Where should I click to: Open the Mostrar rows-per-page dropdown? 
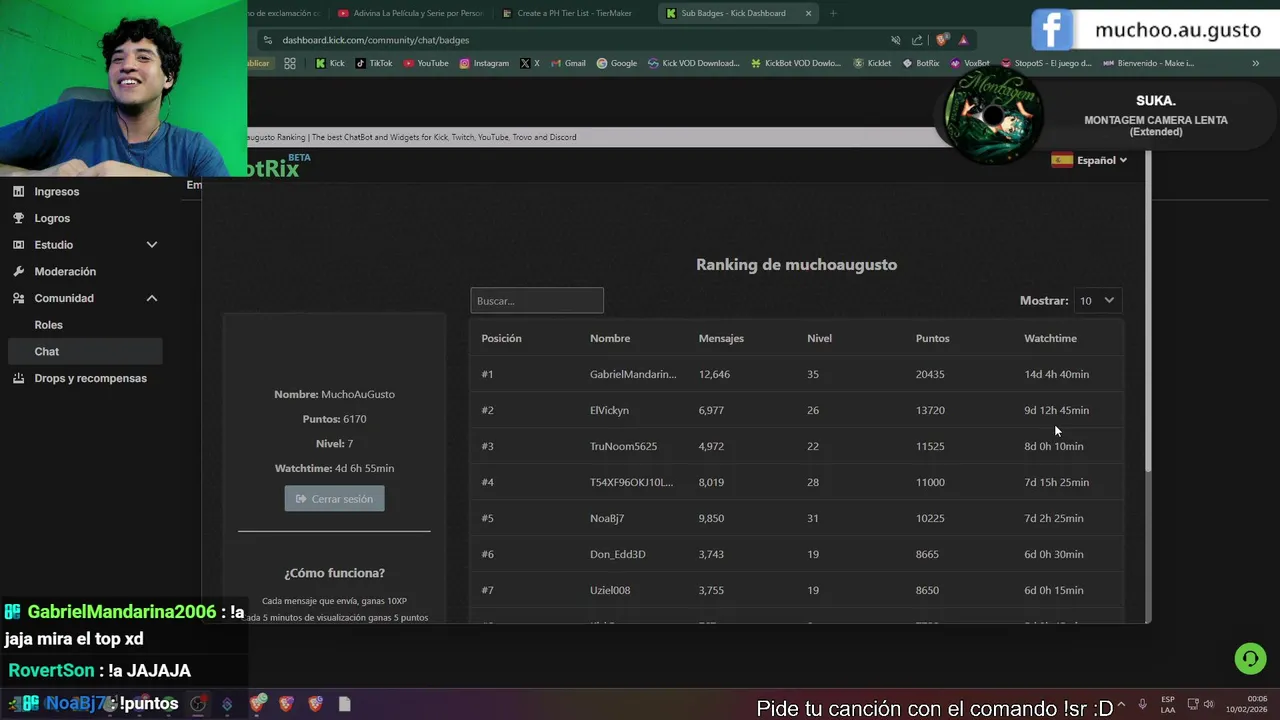[1097, 301]
